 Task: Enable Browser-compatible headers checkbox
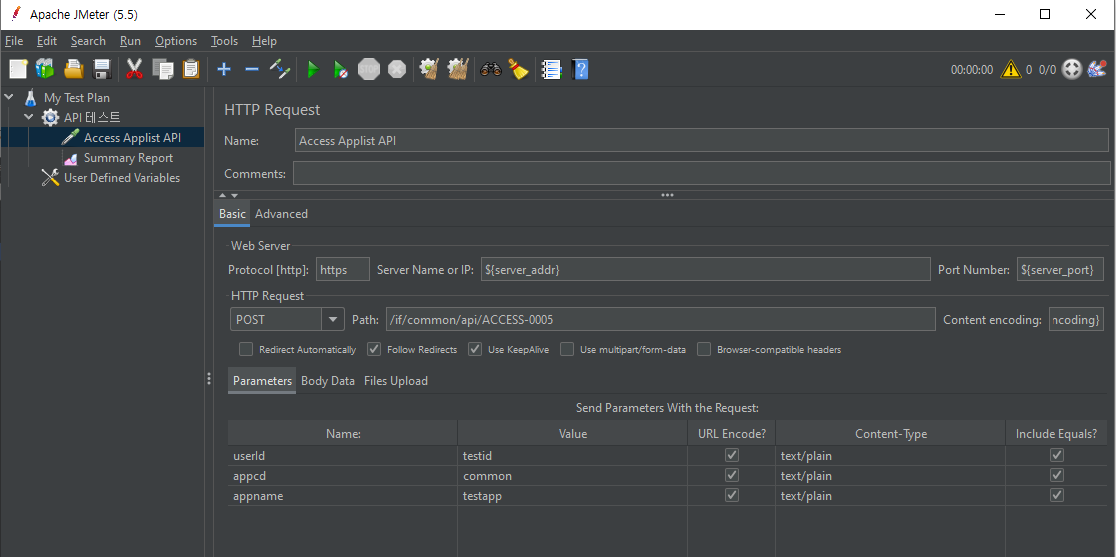(x=704, y=349)
